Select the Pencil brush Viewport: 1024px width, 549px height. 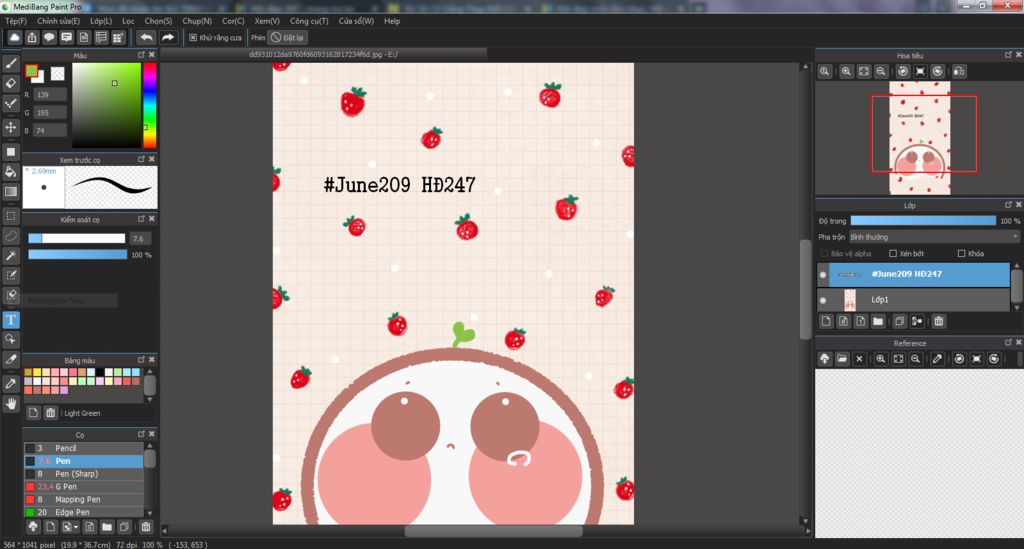[x=84, y=448]
